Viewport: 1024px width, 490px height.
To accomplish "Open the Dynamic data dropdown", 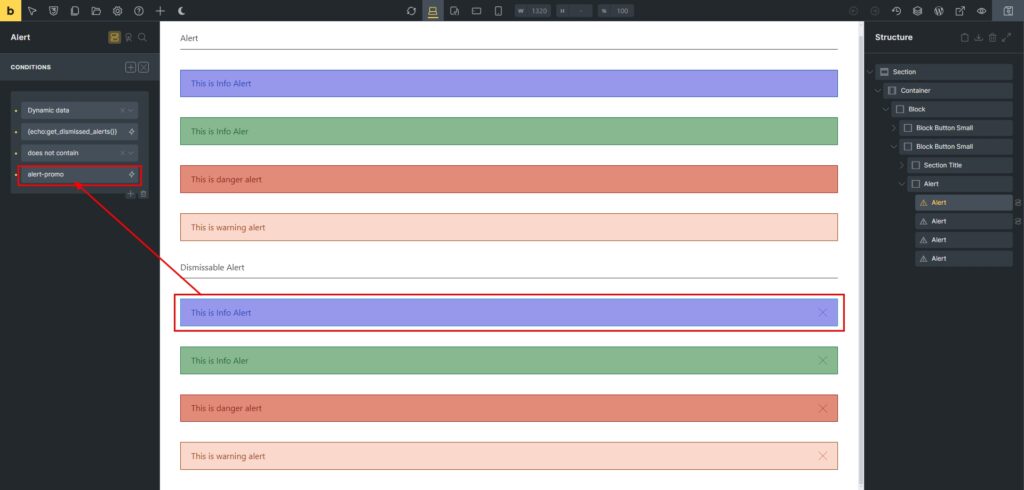I will pos(79,110).
